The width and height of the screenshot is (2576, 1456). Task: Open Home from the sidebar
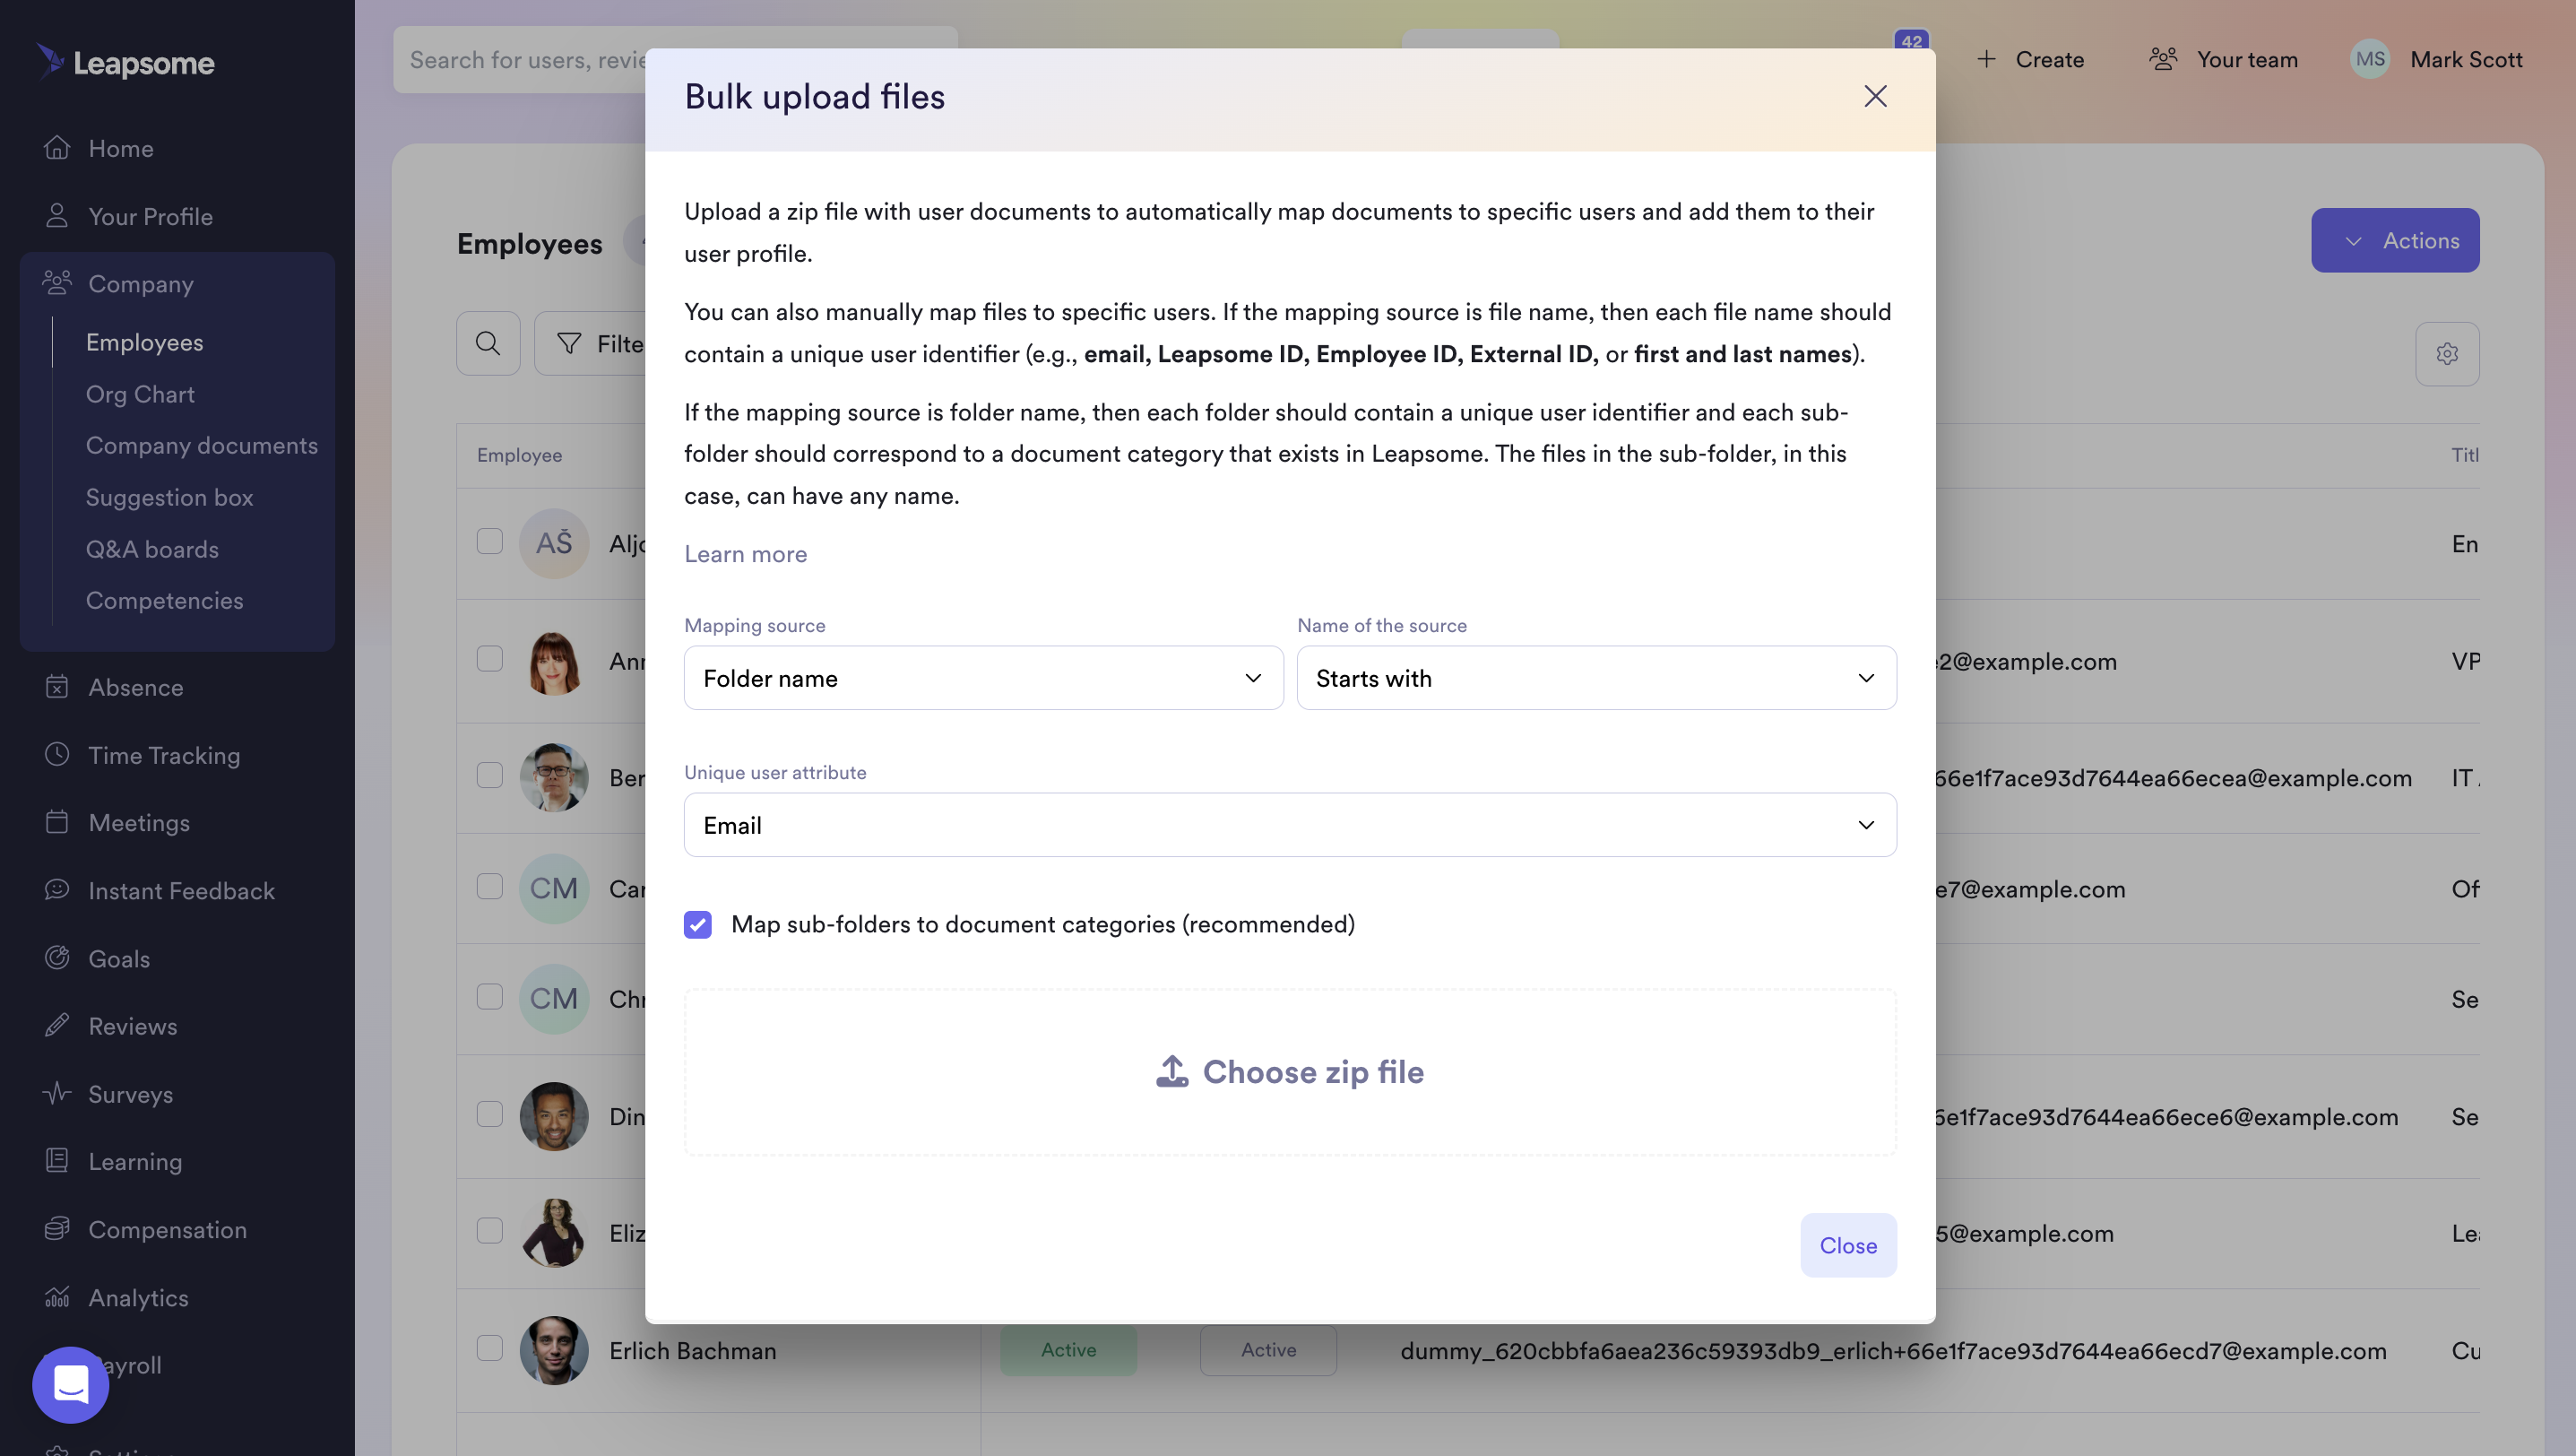[120, 148]
